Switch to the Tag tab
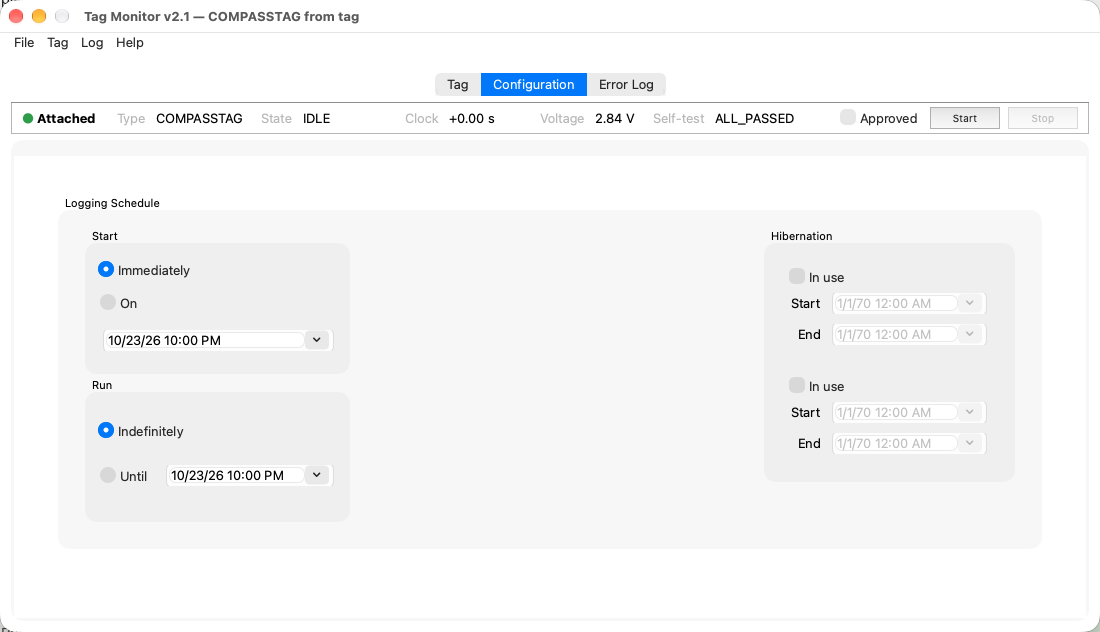The height and width of the screenshot is (632, 1100). 458,84
